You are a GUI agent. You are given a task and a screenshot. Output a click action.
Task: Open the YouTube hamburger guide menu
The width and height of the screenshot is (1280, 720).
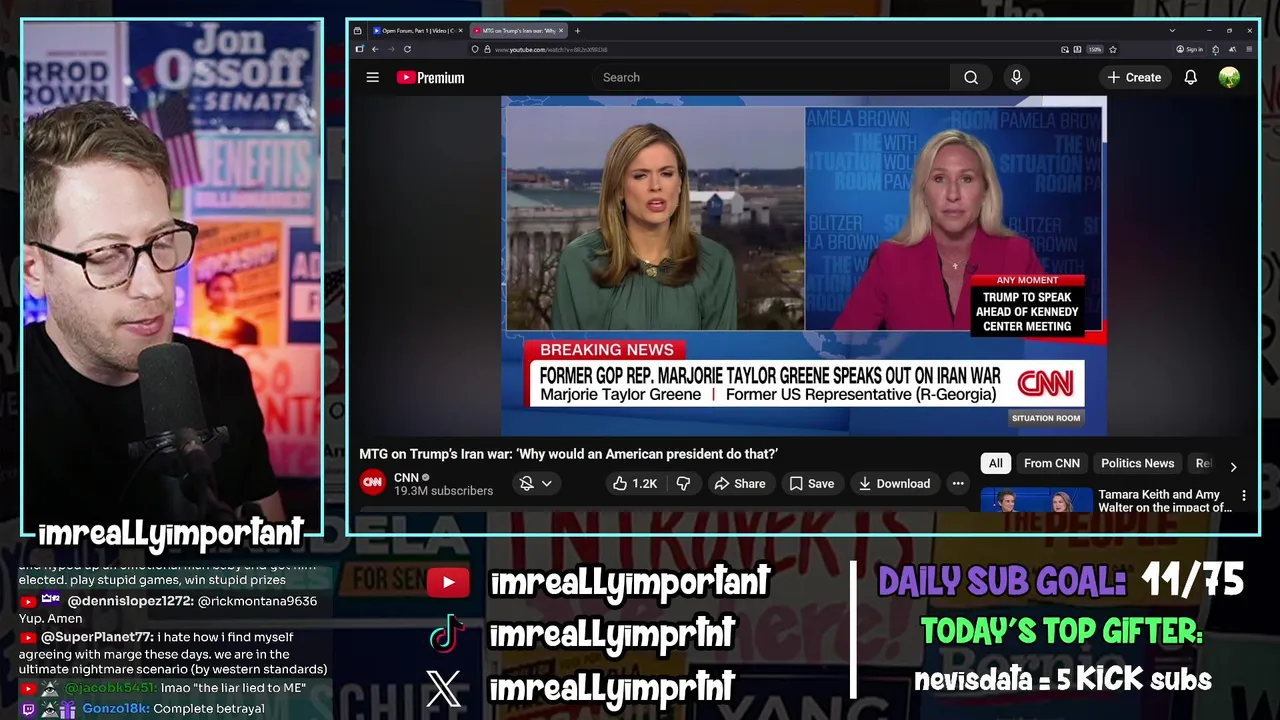372,77
